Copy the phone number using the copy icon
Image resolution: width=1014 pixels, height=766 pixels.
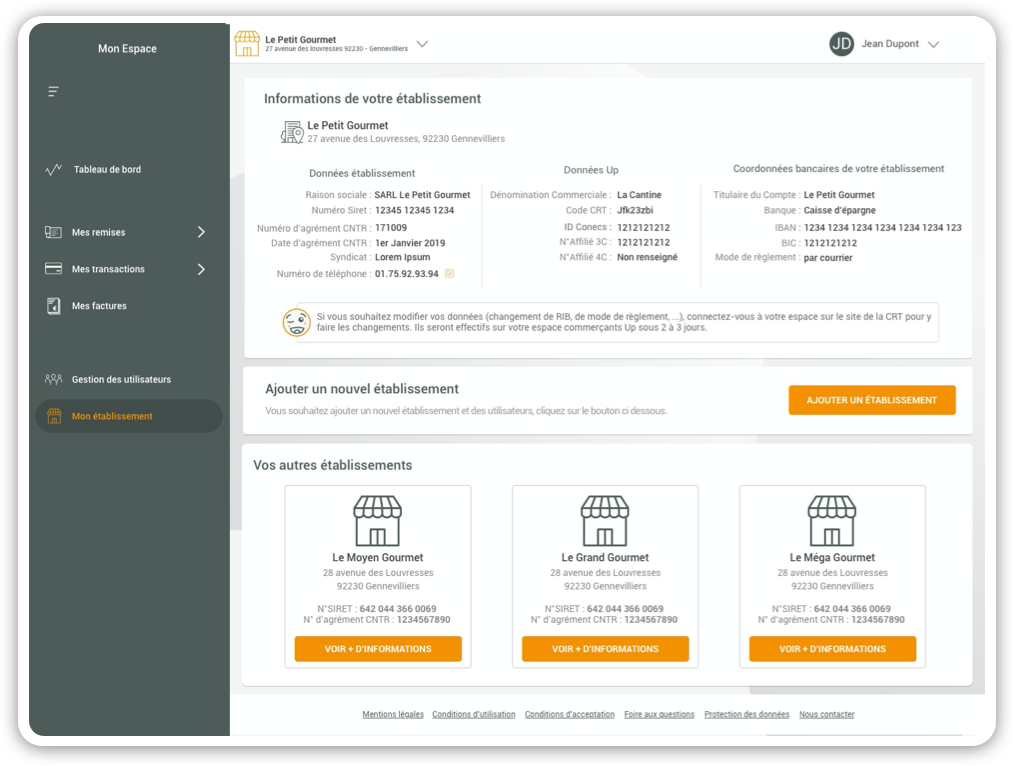point(449,274)
